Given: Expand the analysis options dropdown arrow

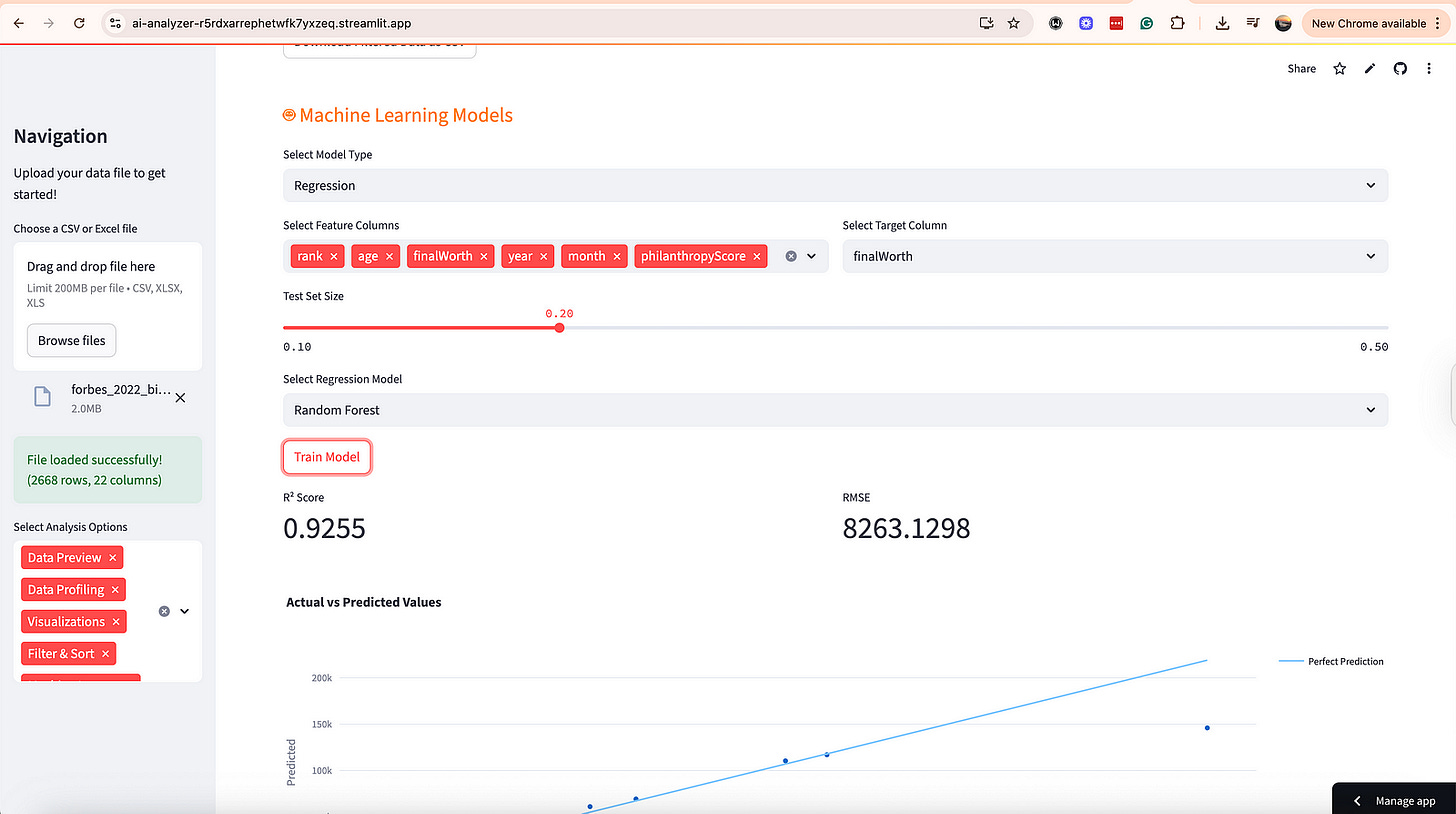Looking at the screenshot, I should point(185,611).
